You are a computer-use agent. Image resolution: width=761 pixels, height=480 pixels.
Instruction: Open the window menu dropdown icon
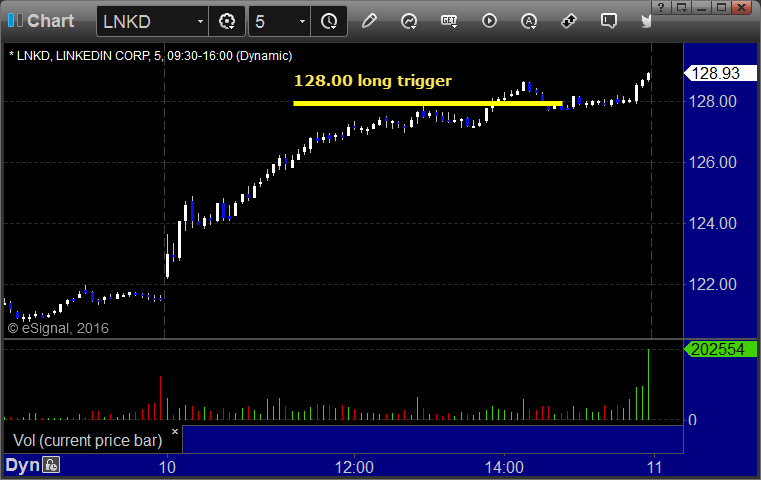click(681, 7)
